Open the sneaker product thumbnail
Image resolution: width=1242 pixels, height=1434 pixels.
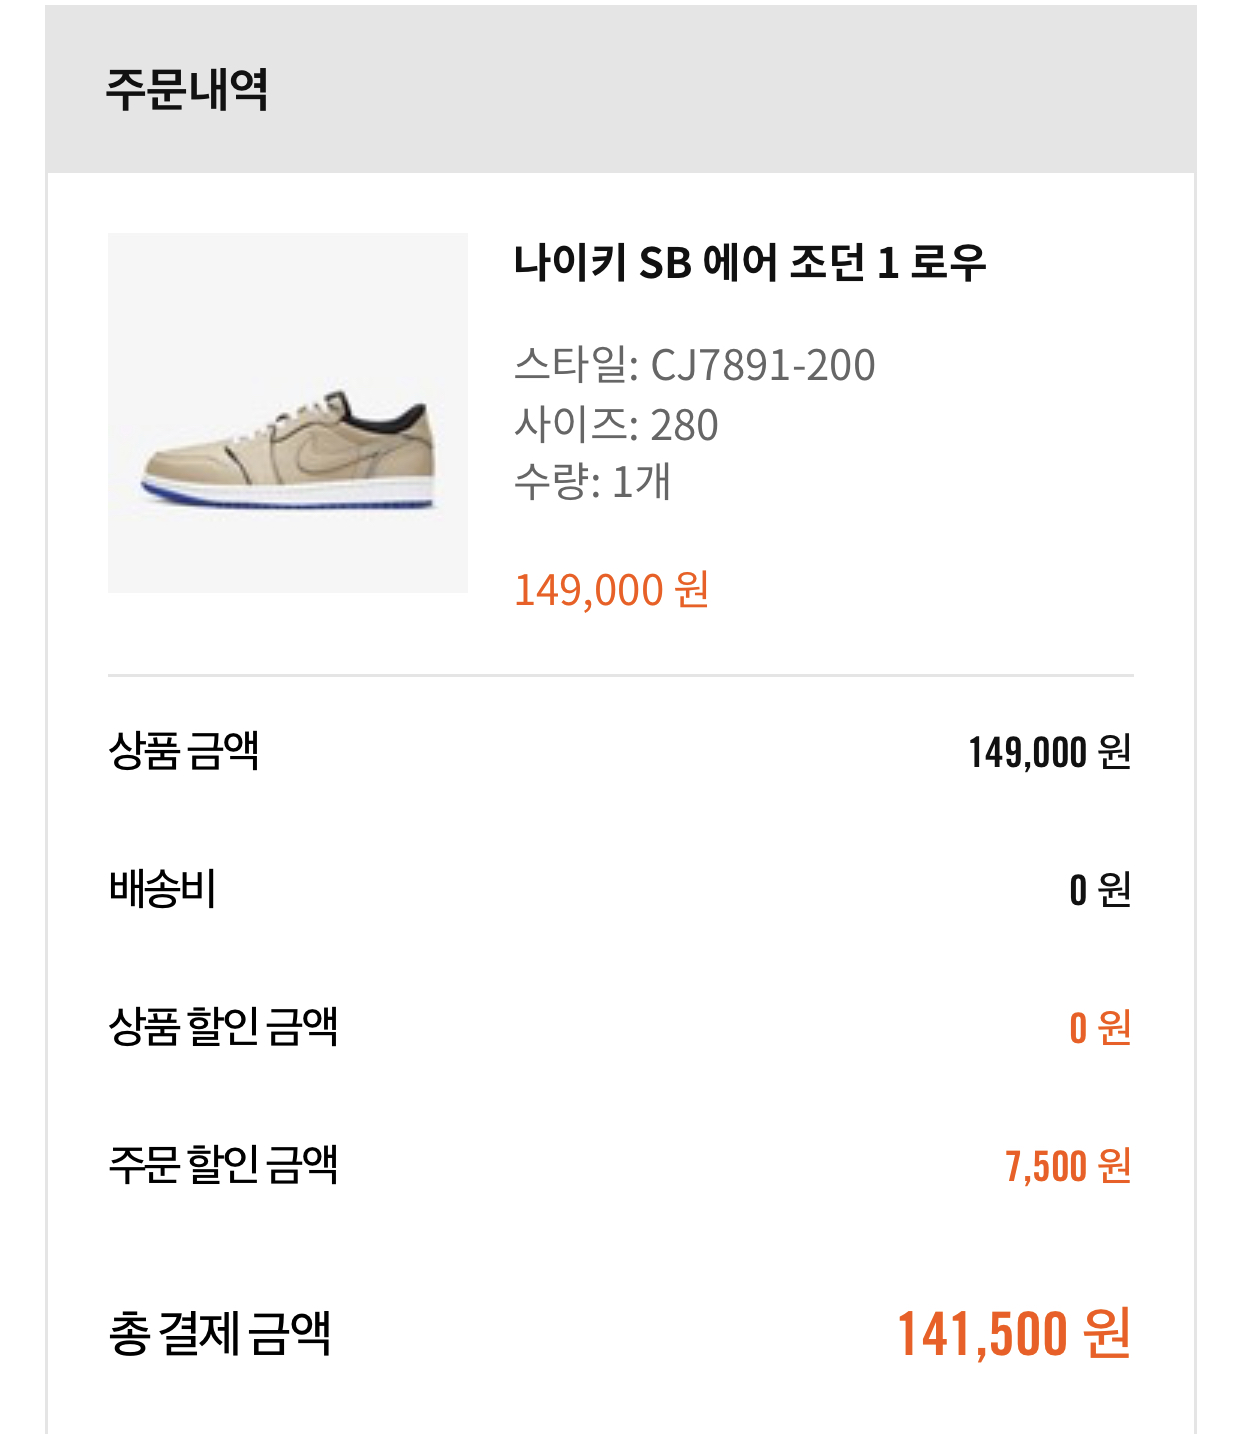(x=288, y=413)
